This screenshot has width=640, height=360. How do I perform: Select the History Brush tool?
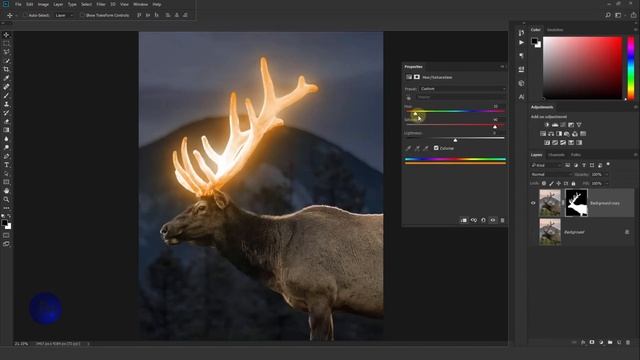click(x=6, y=113)
